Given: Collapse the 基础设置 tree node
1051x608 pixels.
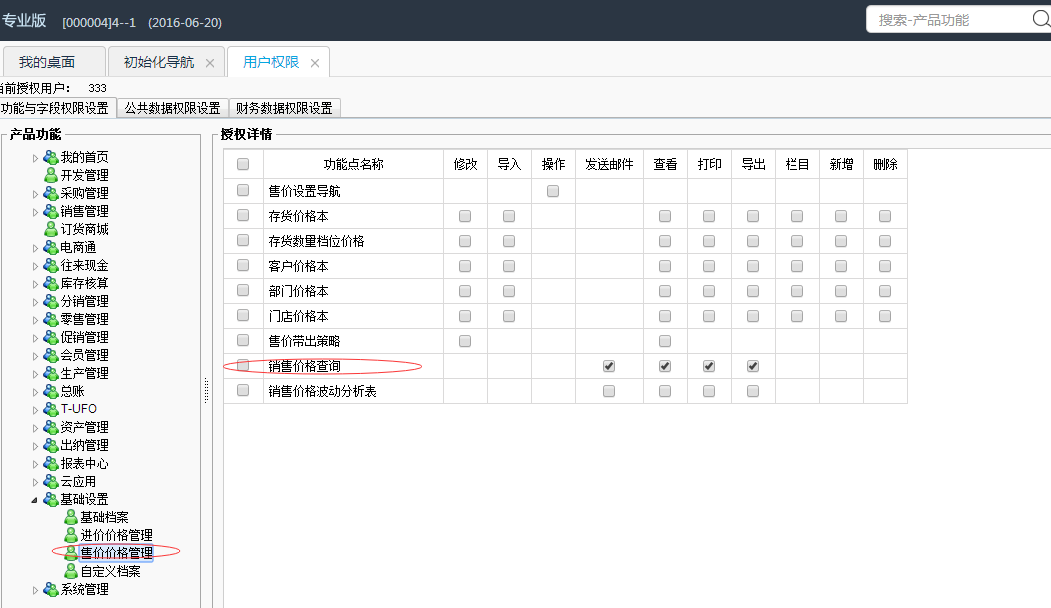Looking at the screenshot, I should 34,500.
